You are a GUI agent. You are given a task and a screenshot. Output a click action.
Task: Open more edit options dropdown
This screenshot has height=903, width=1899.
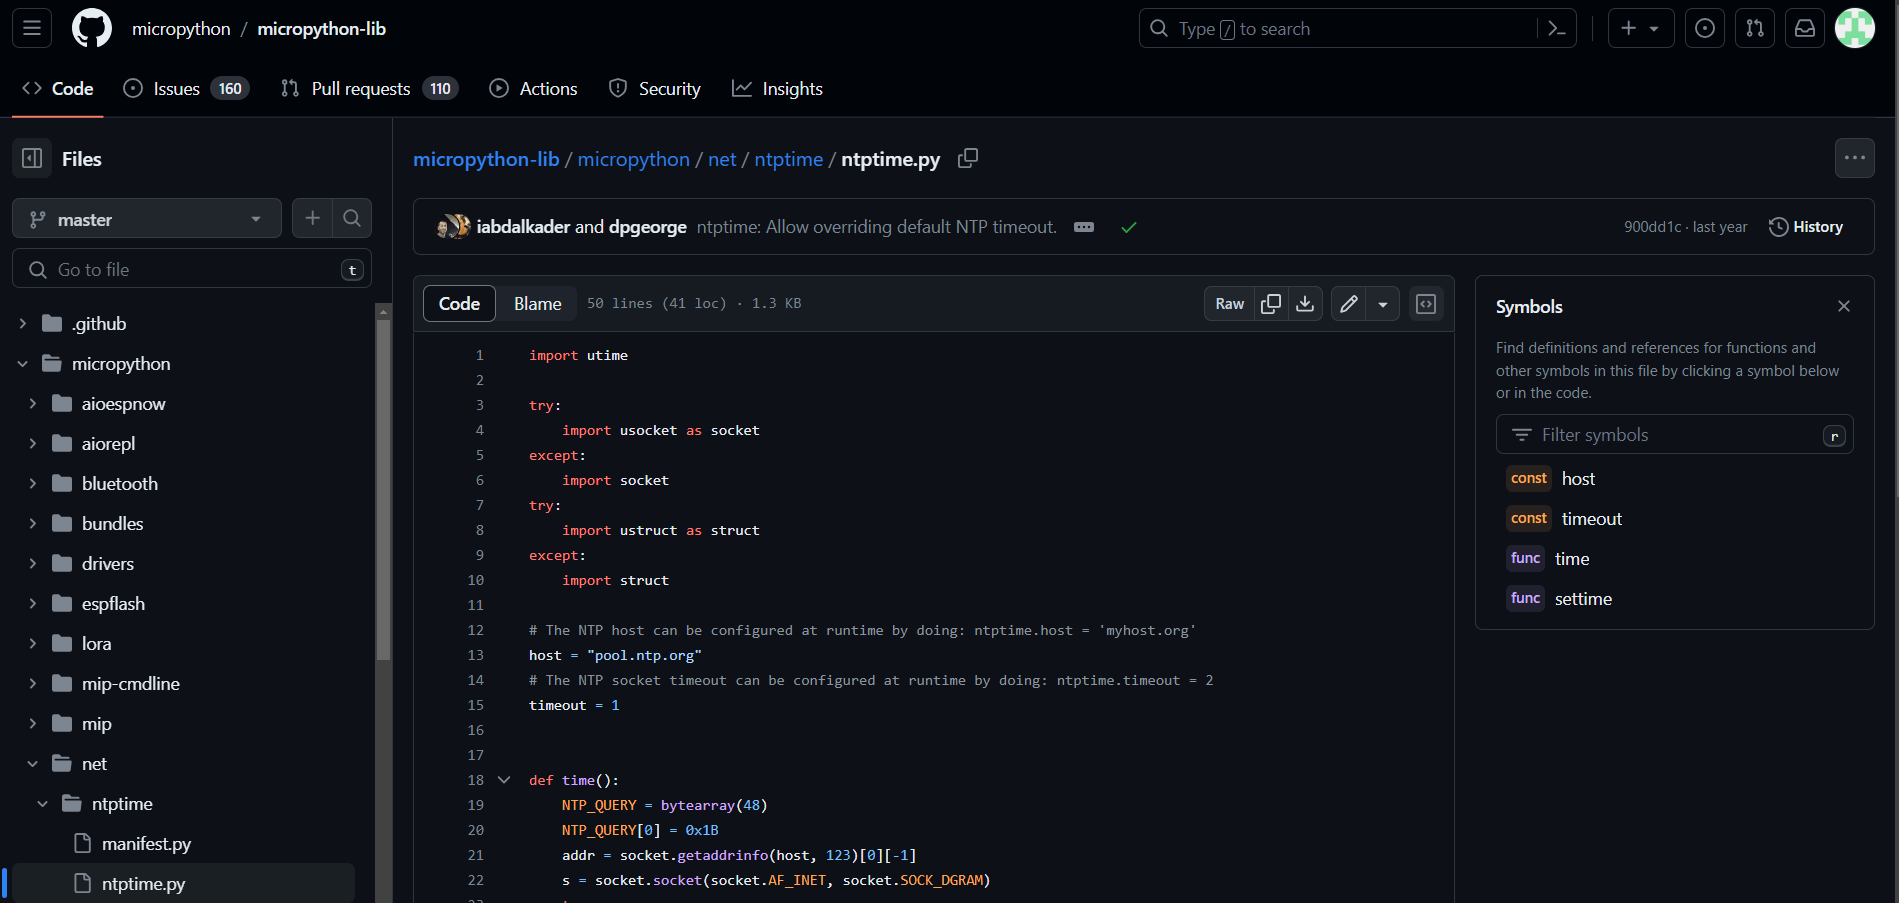tap(1383, 304)
